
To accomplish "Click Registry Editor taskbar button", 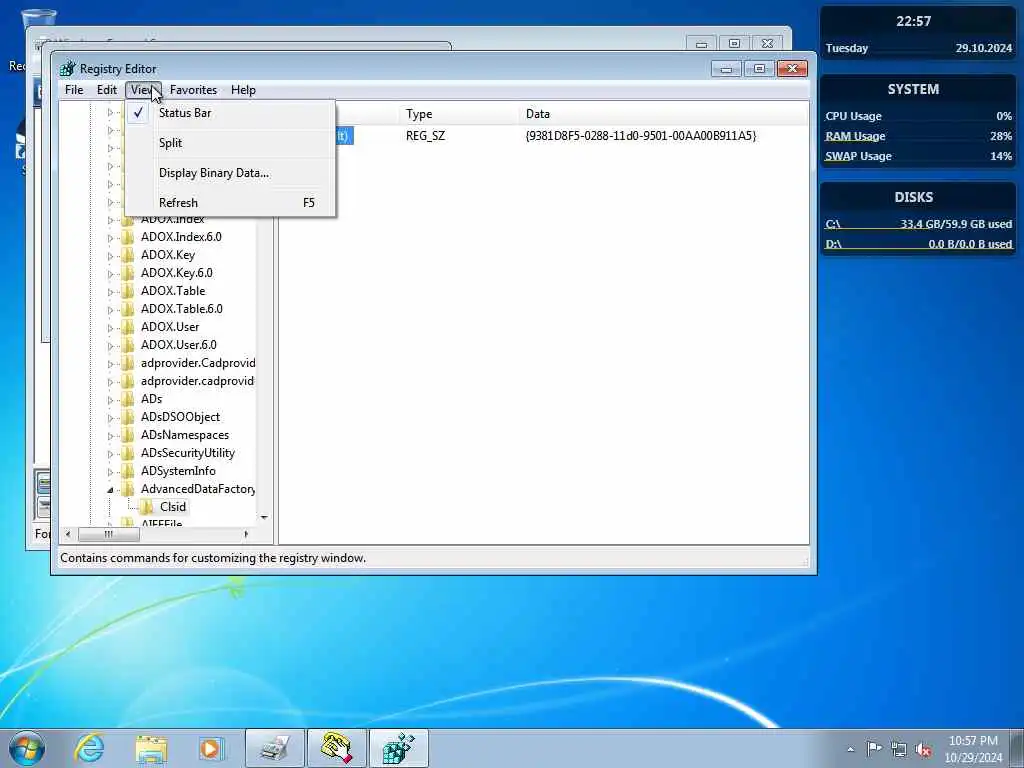I will pos(398,748).
